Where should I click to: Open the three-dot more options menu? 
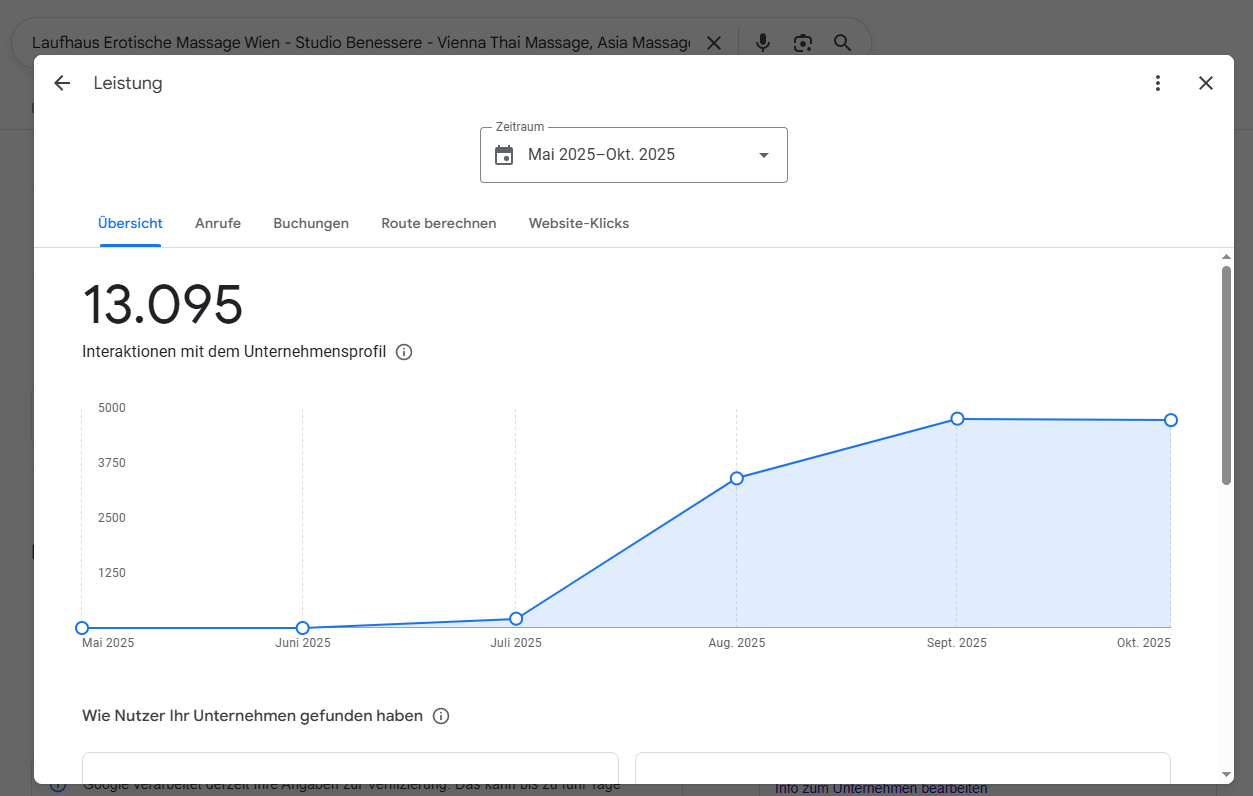(x=1158, y=83)
